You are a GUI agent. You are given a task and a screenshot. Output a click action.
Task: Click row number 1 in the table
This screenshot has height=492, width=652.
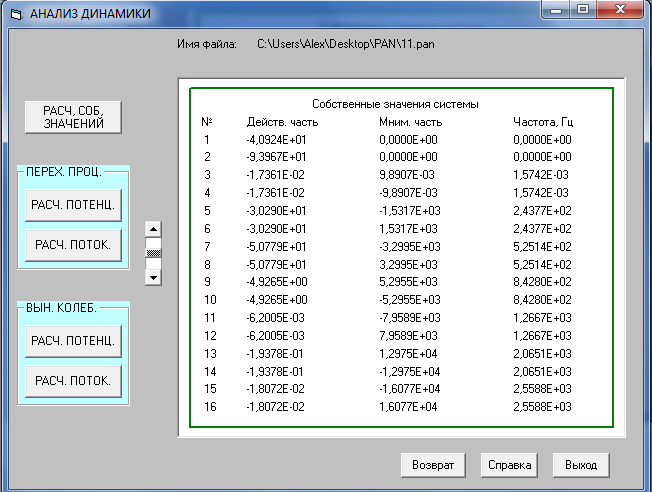(x=207, y=140)
